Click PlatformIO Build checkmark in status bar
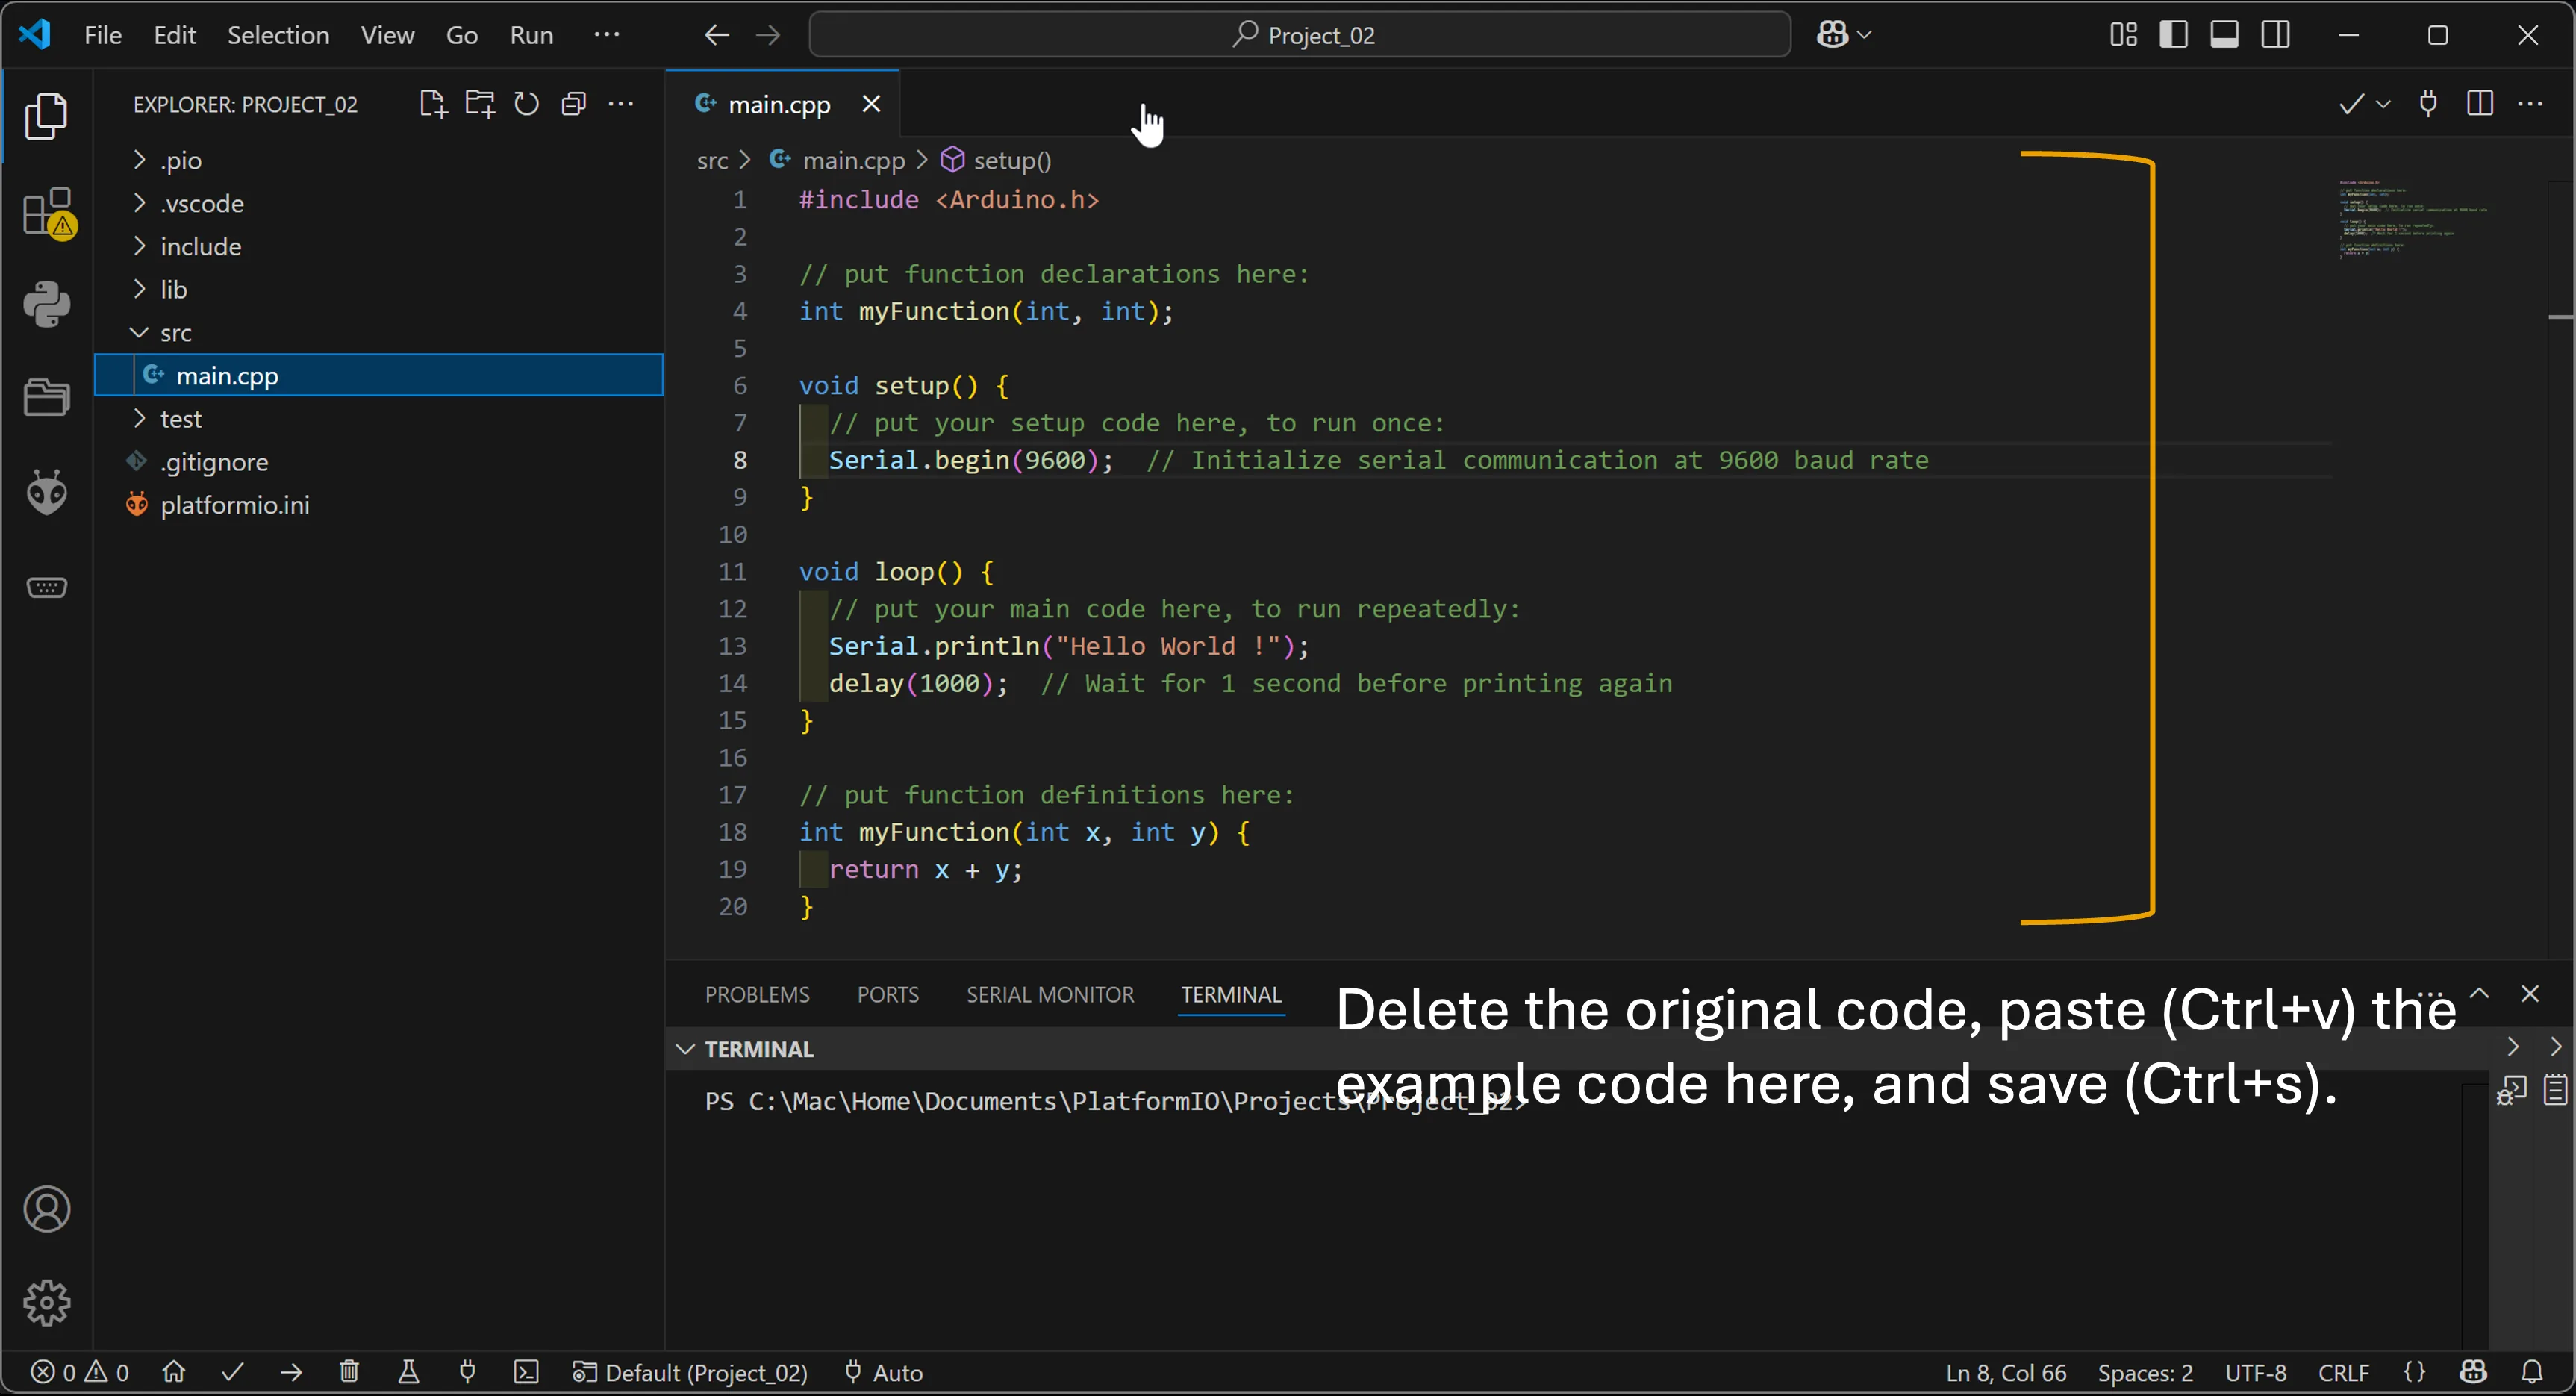Image resolution: width=2576 pixels, height=1396 pixels. click(x=233, y=1372)
